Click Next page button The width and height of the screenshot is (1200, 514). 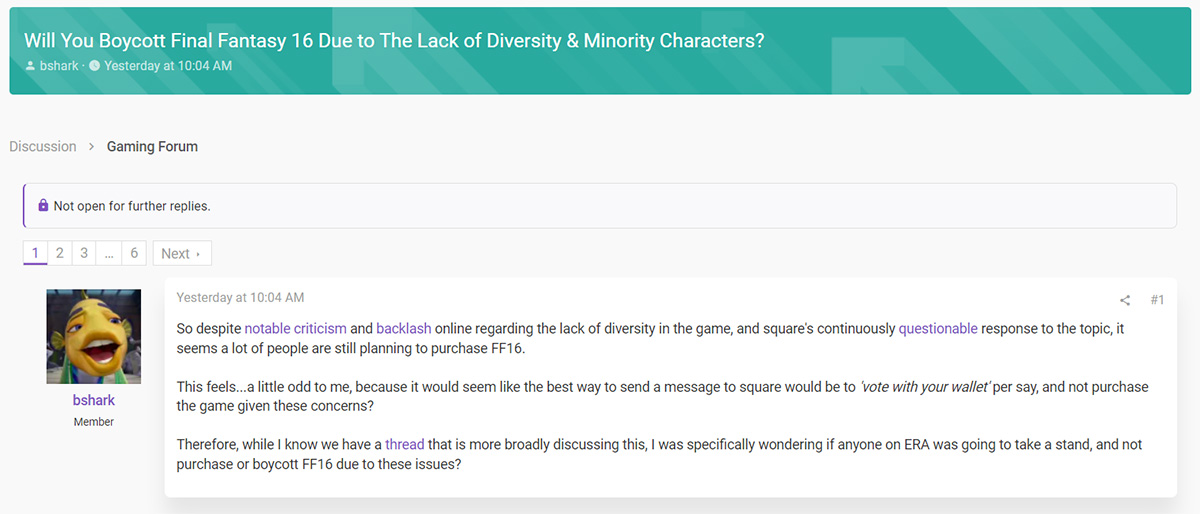coord(181,253)
